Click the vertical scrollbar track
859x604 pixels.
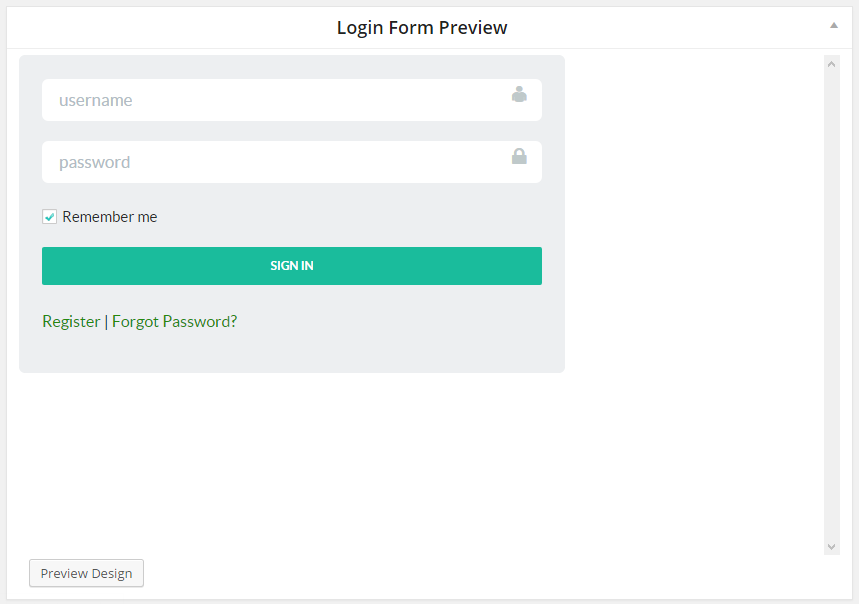pos(832,300)
